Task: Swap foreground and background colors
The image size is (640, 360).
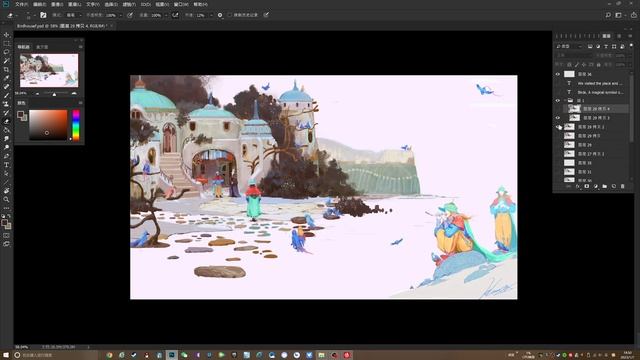Action: coord(9,216)
